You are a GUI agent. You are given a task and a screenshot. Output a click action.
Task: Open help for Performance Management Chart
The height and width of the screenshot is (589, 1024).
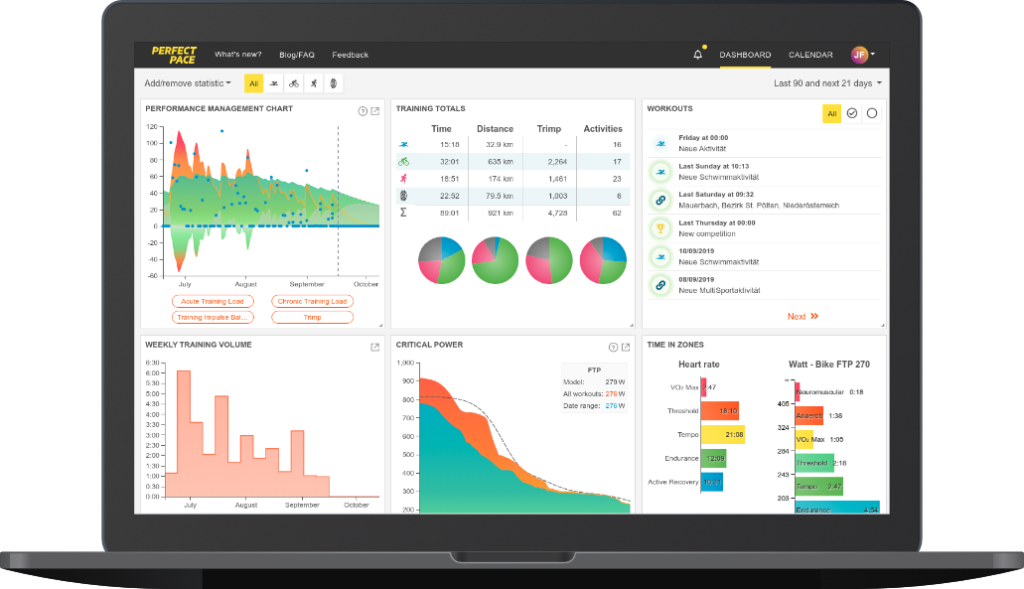[x=363, y=111]
